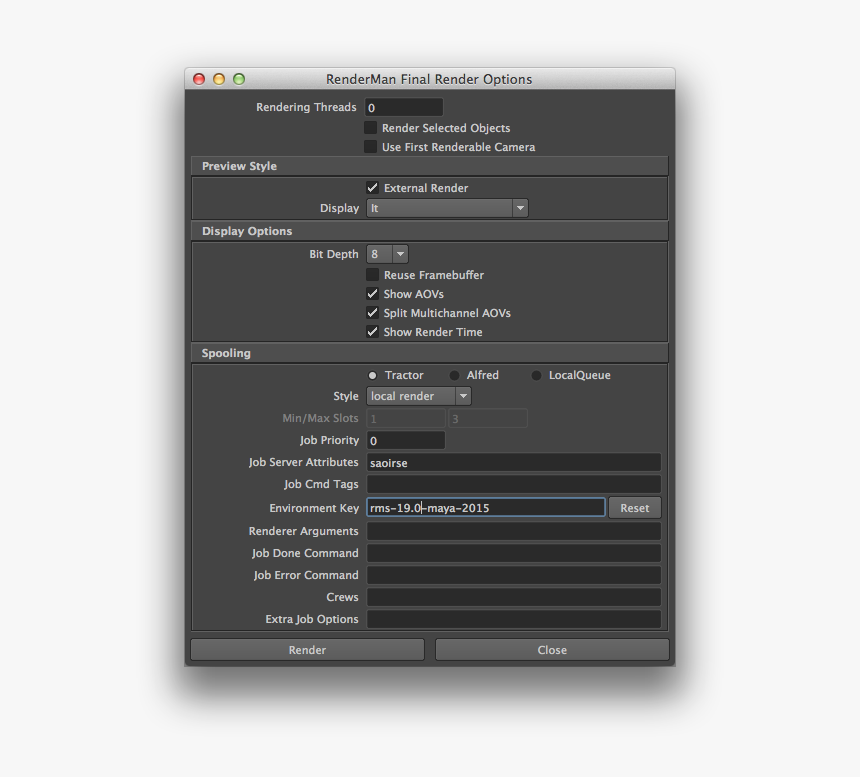The height and width of the screenshot is (777, 860).
Task: Click the Environment Key text field
Action: (486, 507)
